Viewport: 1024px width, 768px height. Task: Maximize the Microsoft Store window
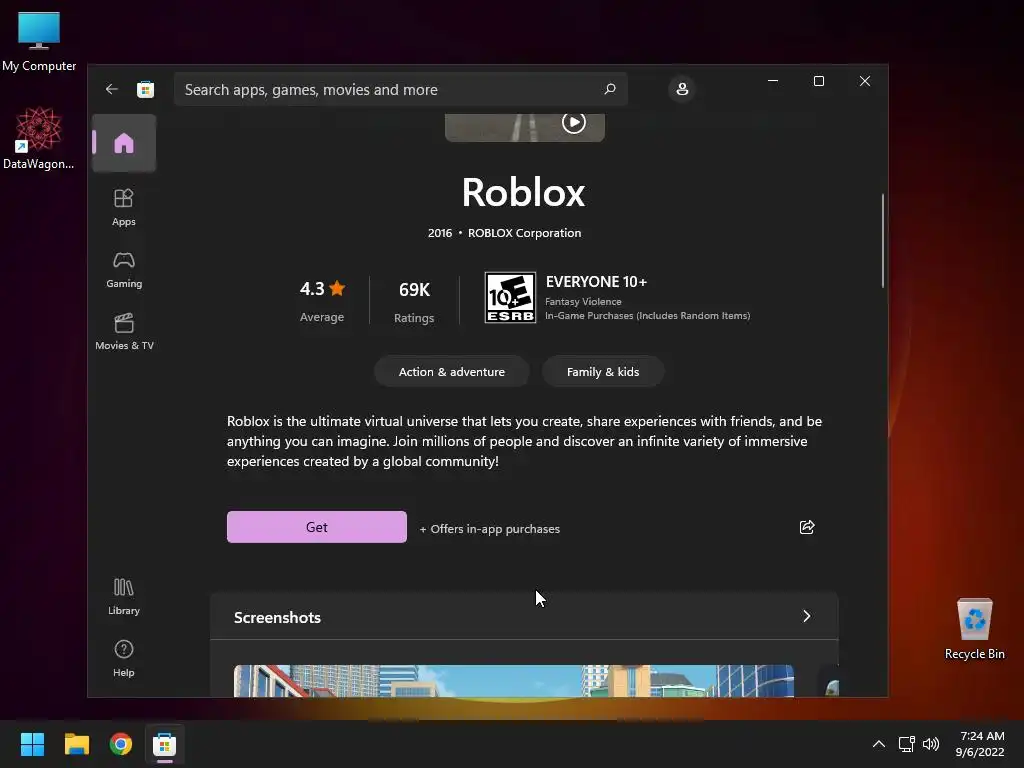pos(819,81)
